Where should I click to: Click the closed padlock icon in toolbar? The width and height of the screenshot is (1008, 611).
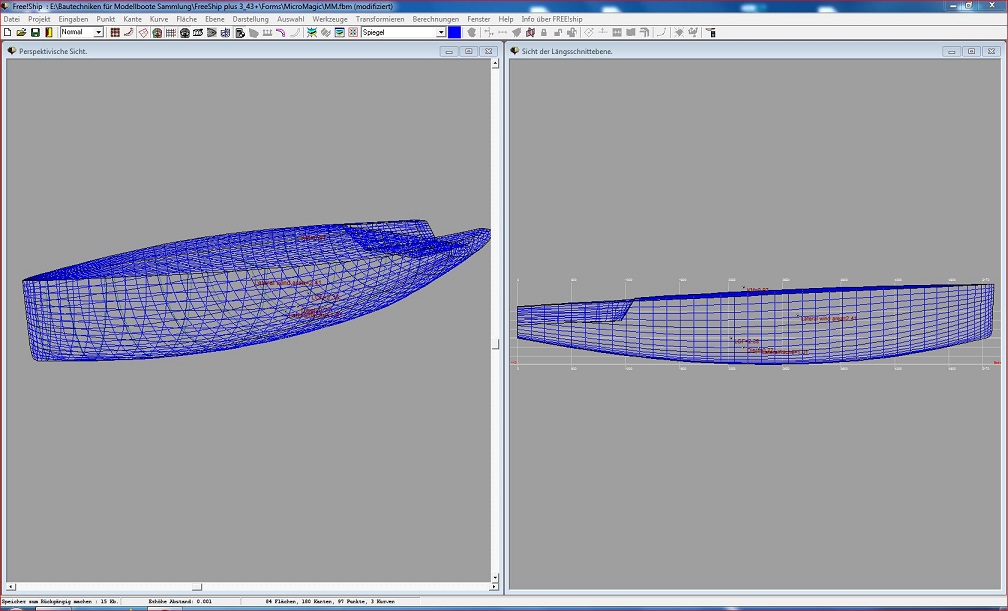(543, 33)
